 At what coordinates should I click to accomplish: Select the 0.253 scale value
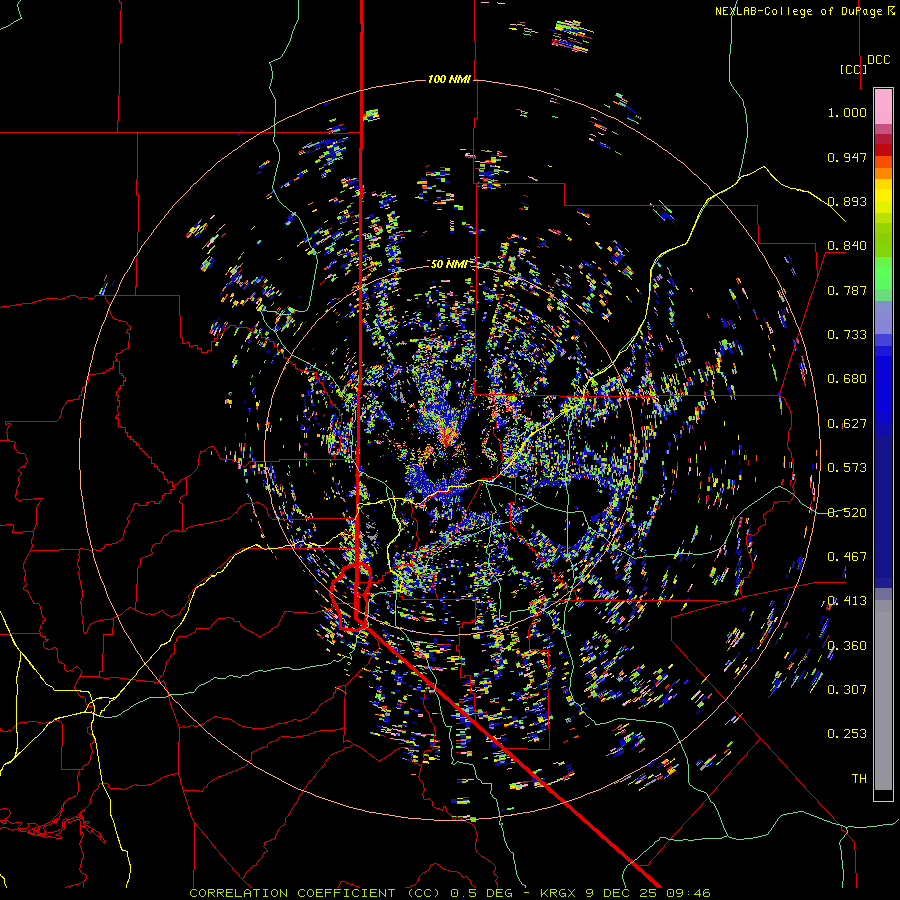tap(847, 734)
